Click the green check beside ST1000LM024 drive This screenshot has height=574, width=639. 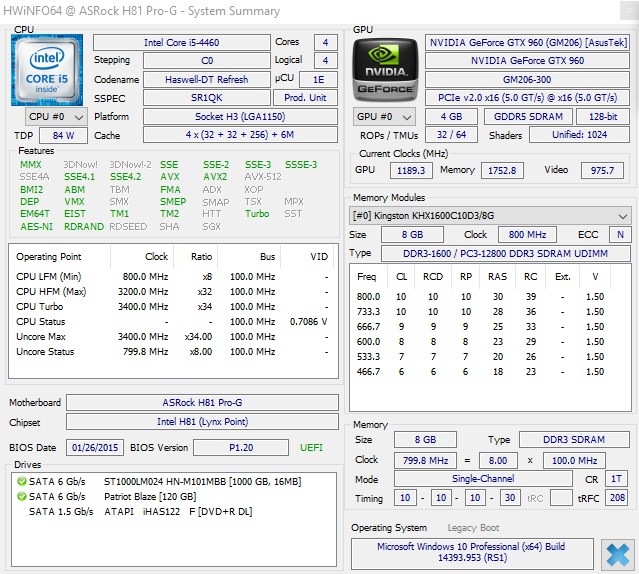(22, 482)
